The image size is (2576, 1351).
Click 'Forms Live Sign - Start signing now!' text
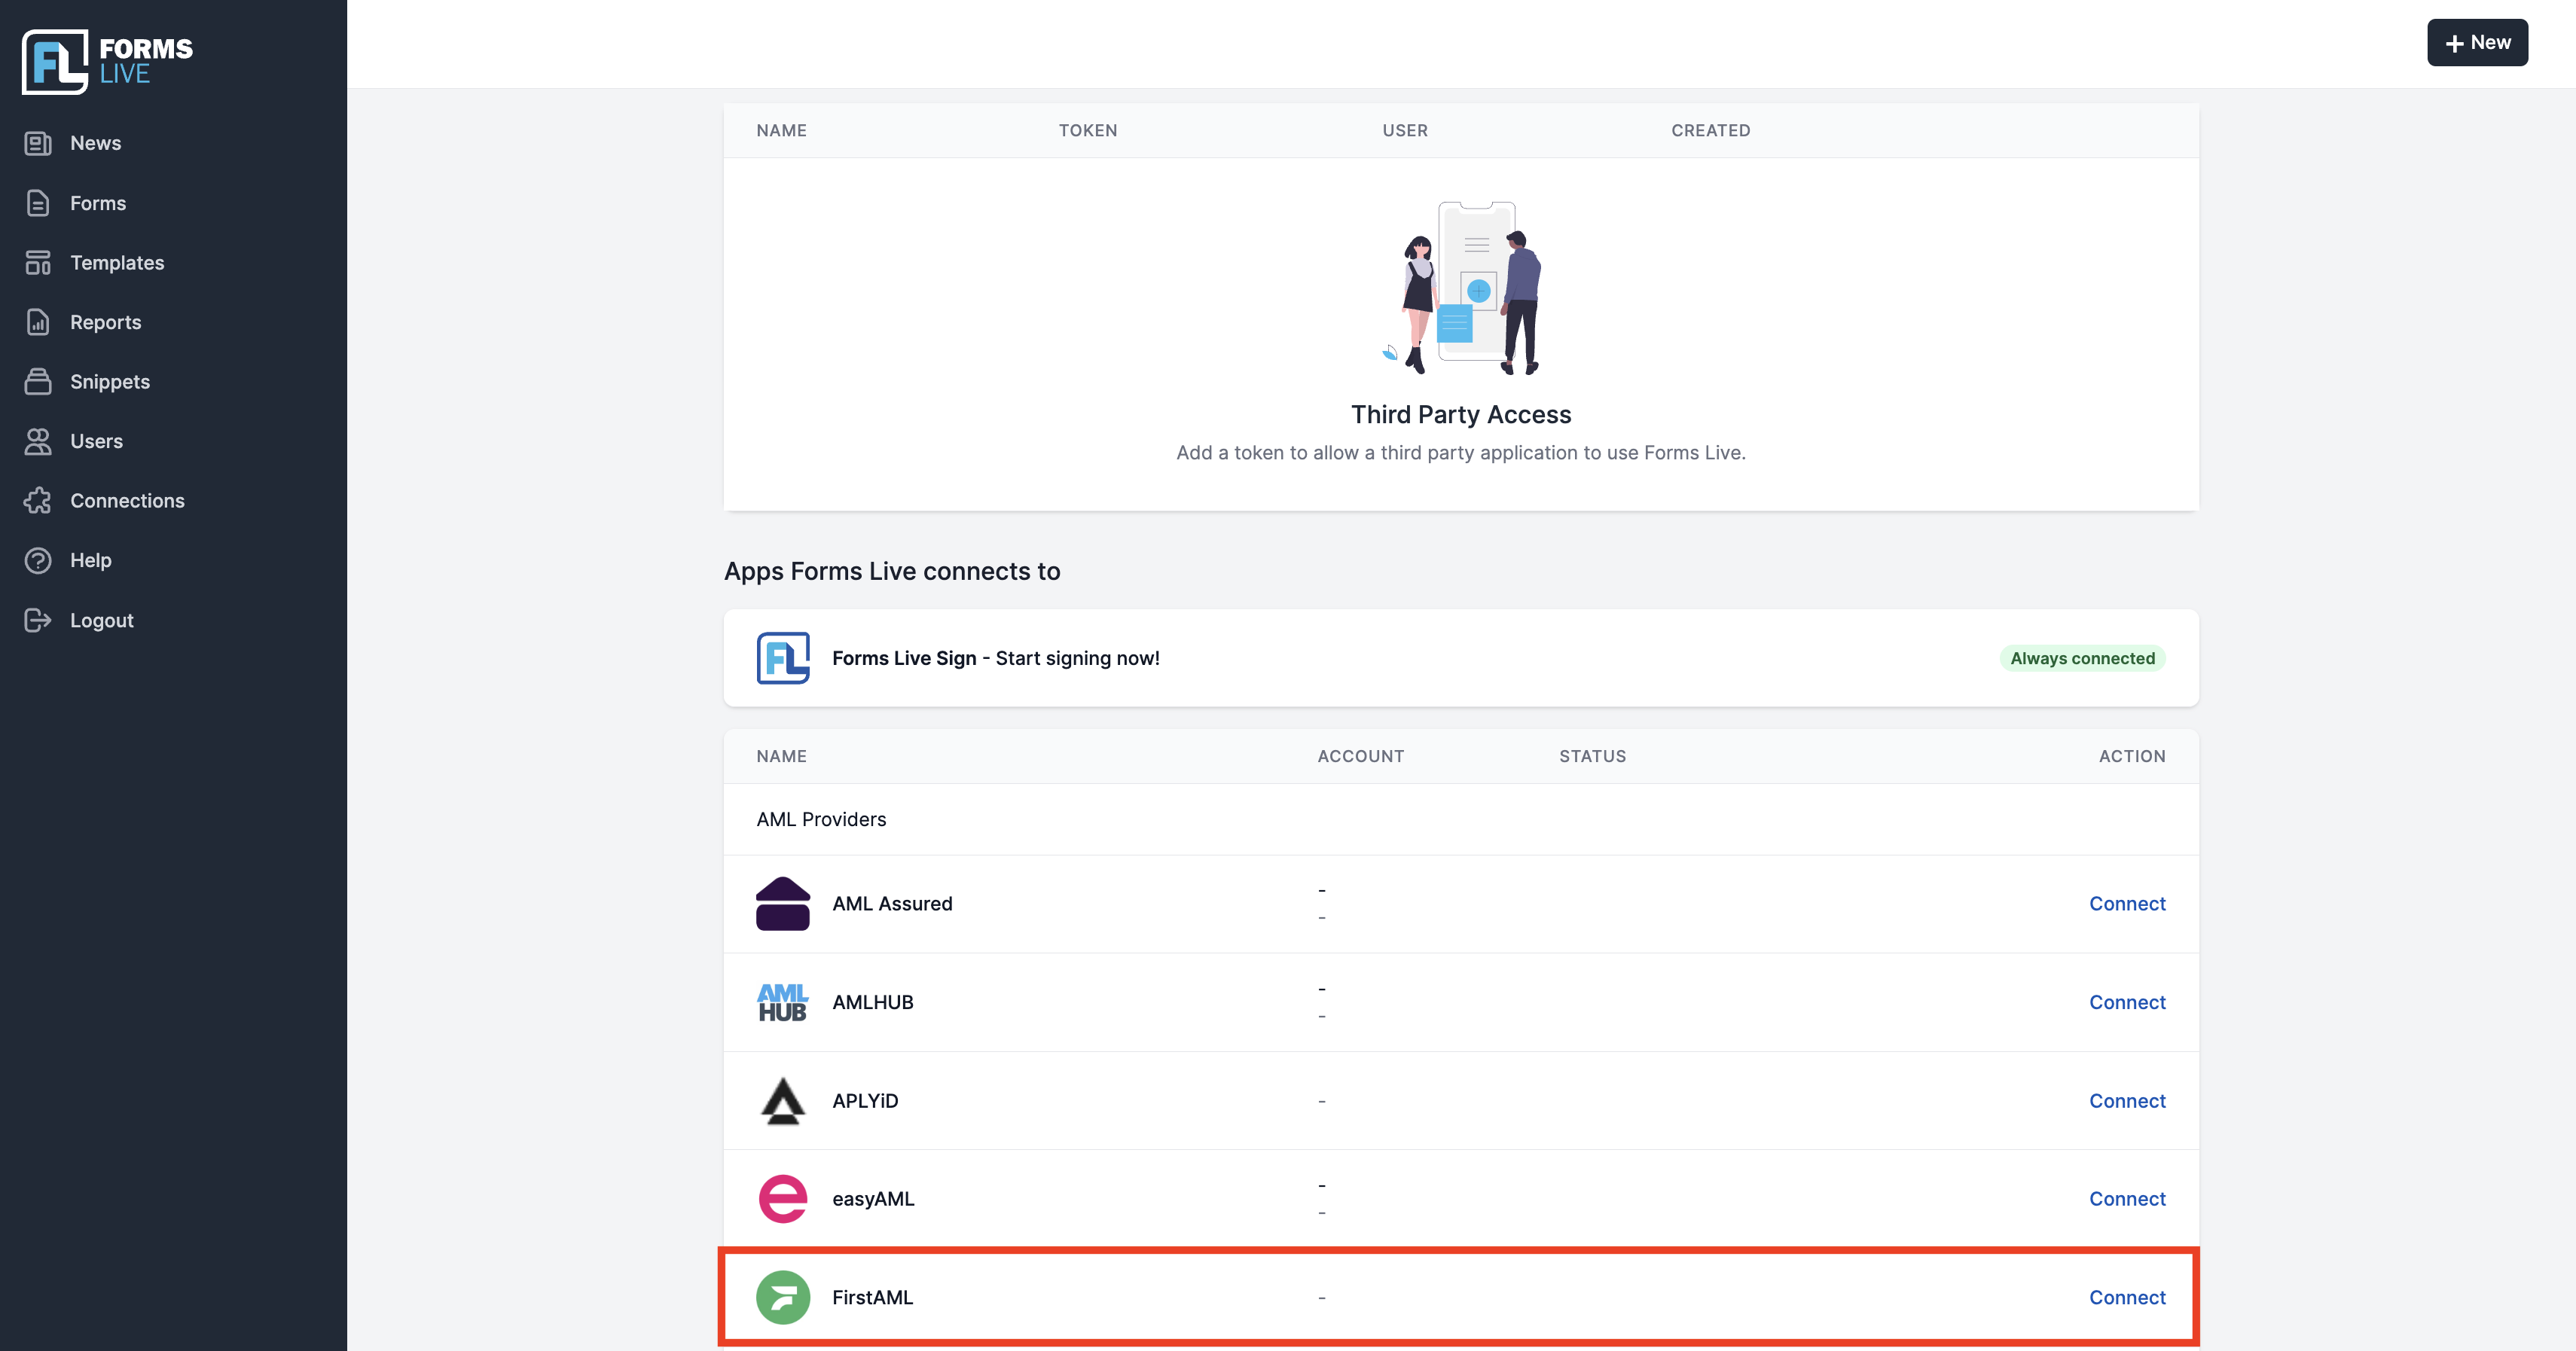(996, 658)
